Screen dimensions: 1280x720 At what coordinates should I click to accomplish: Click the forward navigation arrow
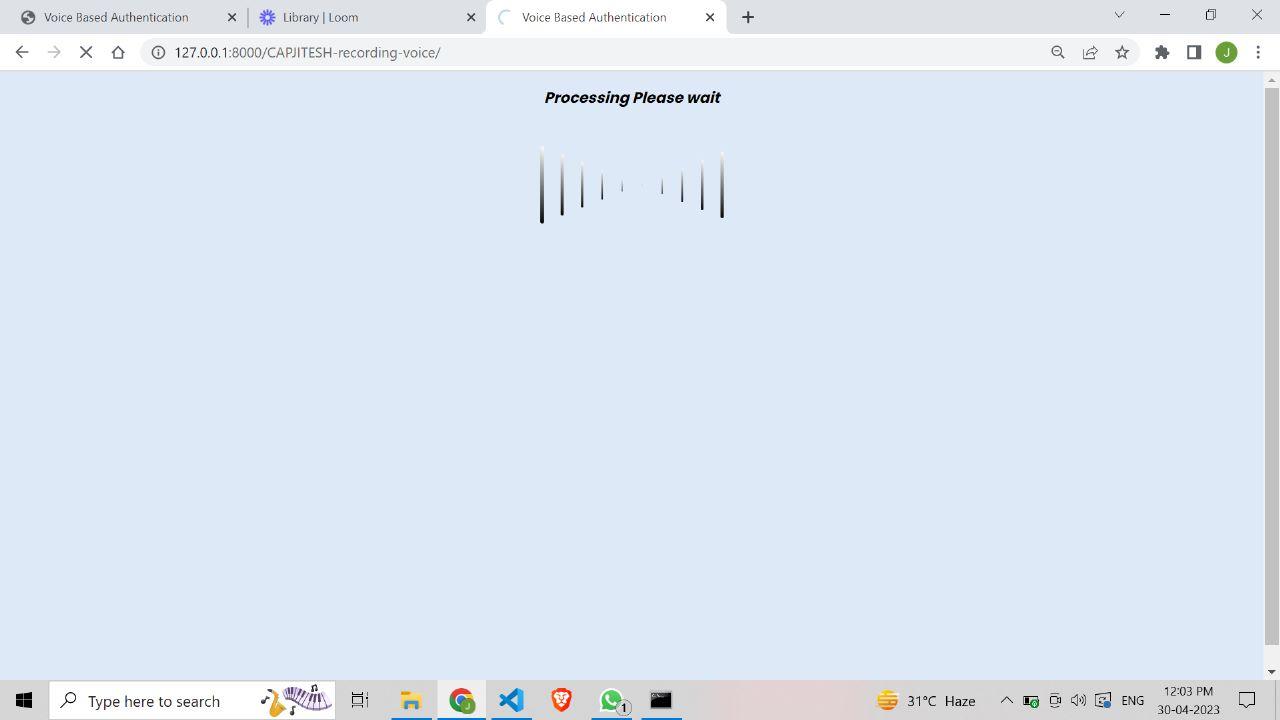(54, 52)
